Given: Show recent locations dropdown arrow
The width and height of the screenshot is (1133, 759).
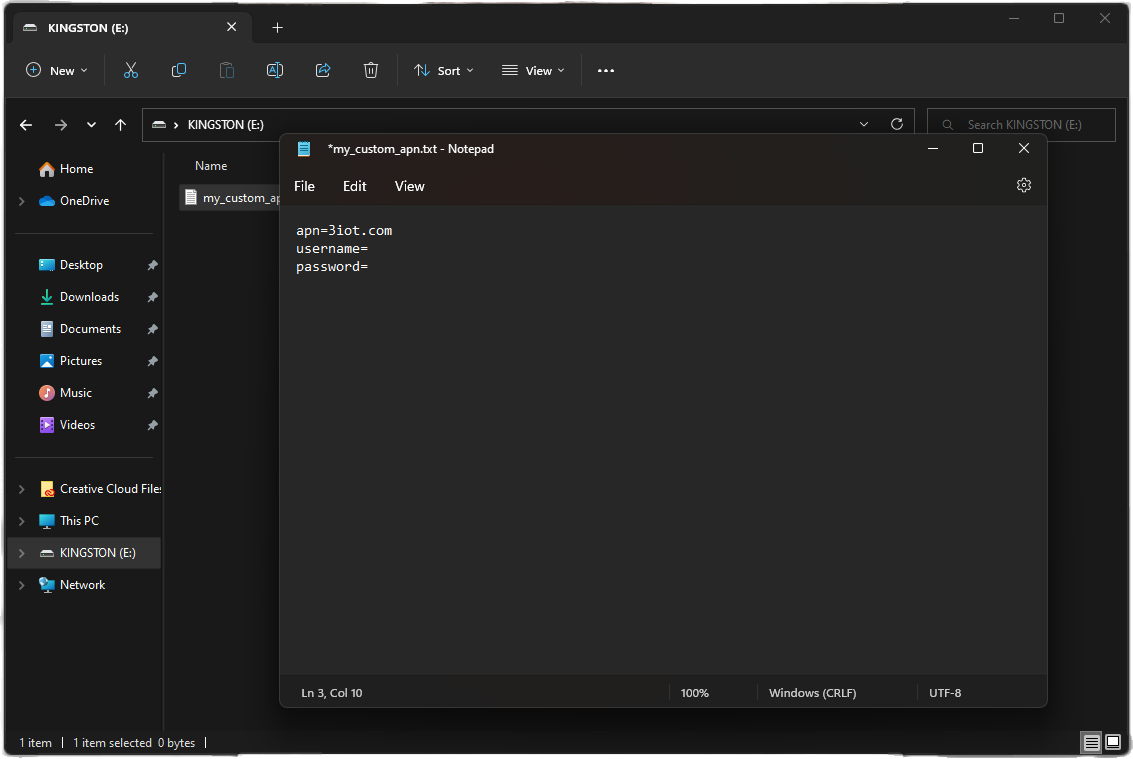Looking at the screenshot, I should (x=91, y=125).
